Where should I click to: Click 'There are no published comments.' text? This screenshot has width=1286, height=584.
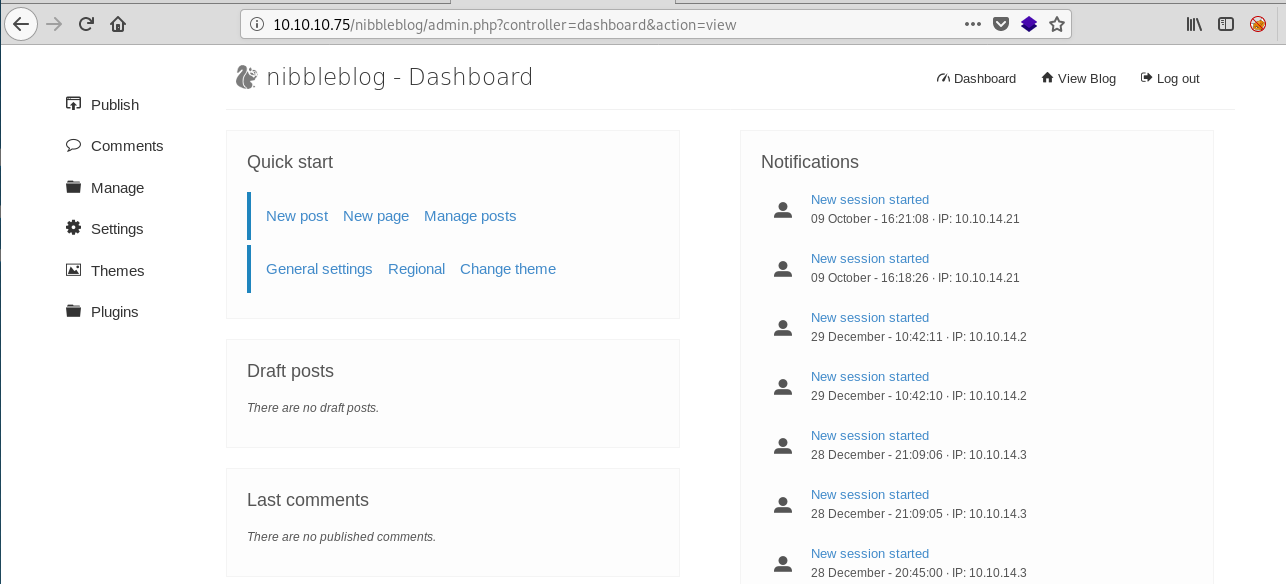point(341,537)
